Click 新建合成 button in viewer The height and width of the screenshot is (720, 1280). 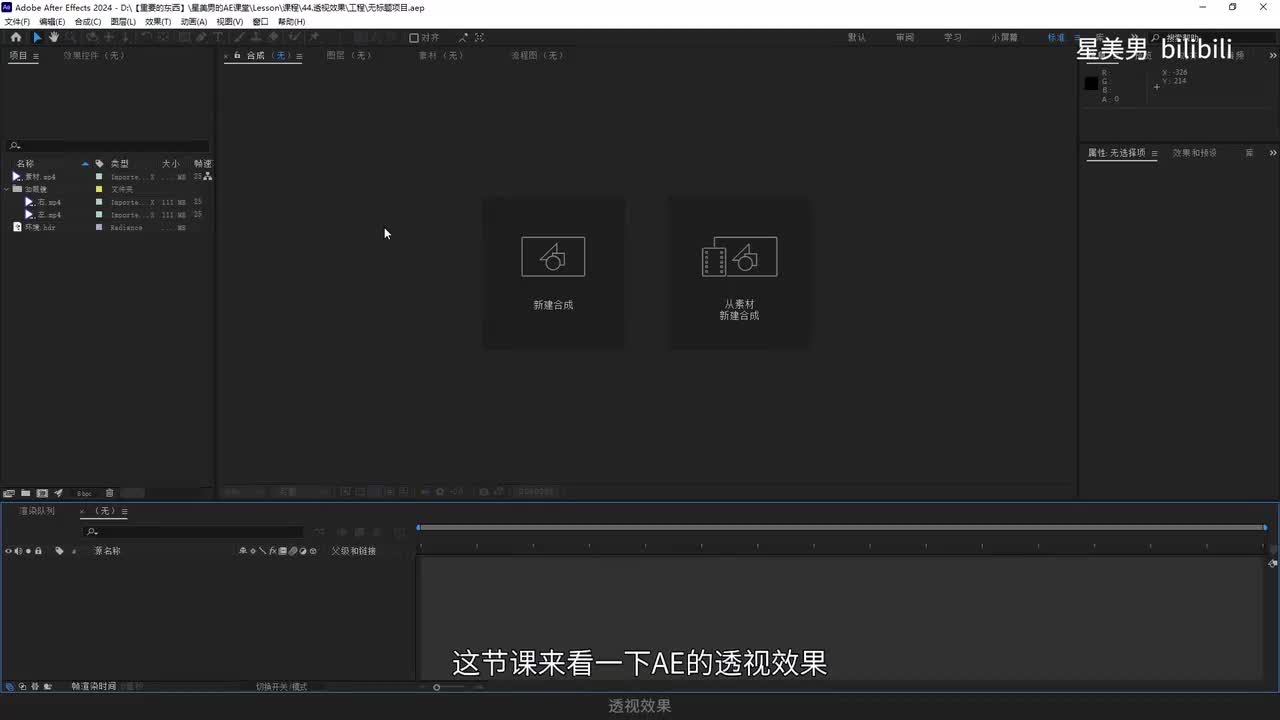[x=553, y=272]
